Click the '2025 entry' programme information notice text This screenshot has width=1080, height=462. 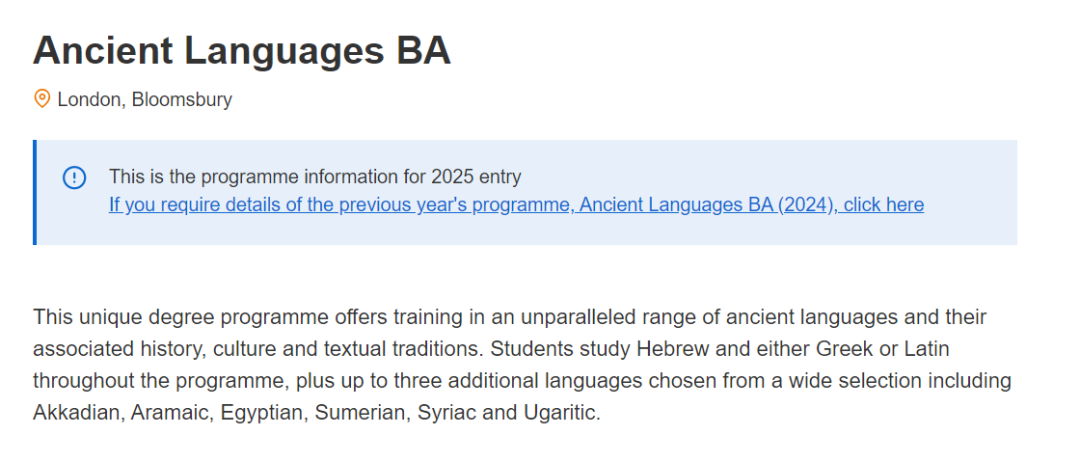pos(315,177)
